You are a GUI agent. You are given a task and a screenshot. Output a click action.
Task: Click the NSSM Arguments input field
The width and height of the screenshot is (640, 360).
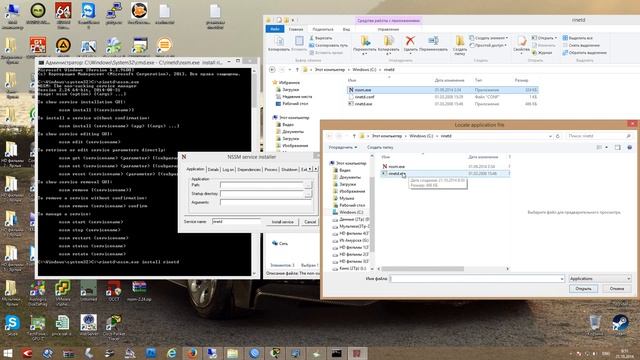[266, 202]
